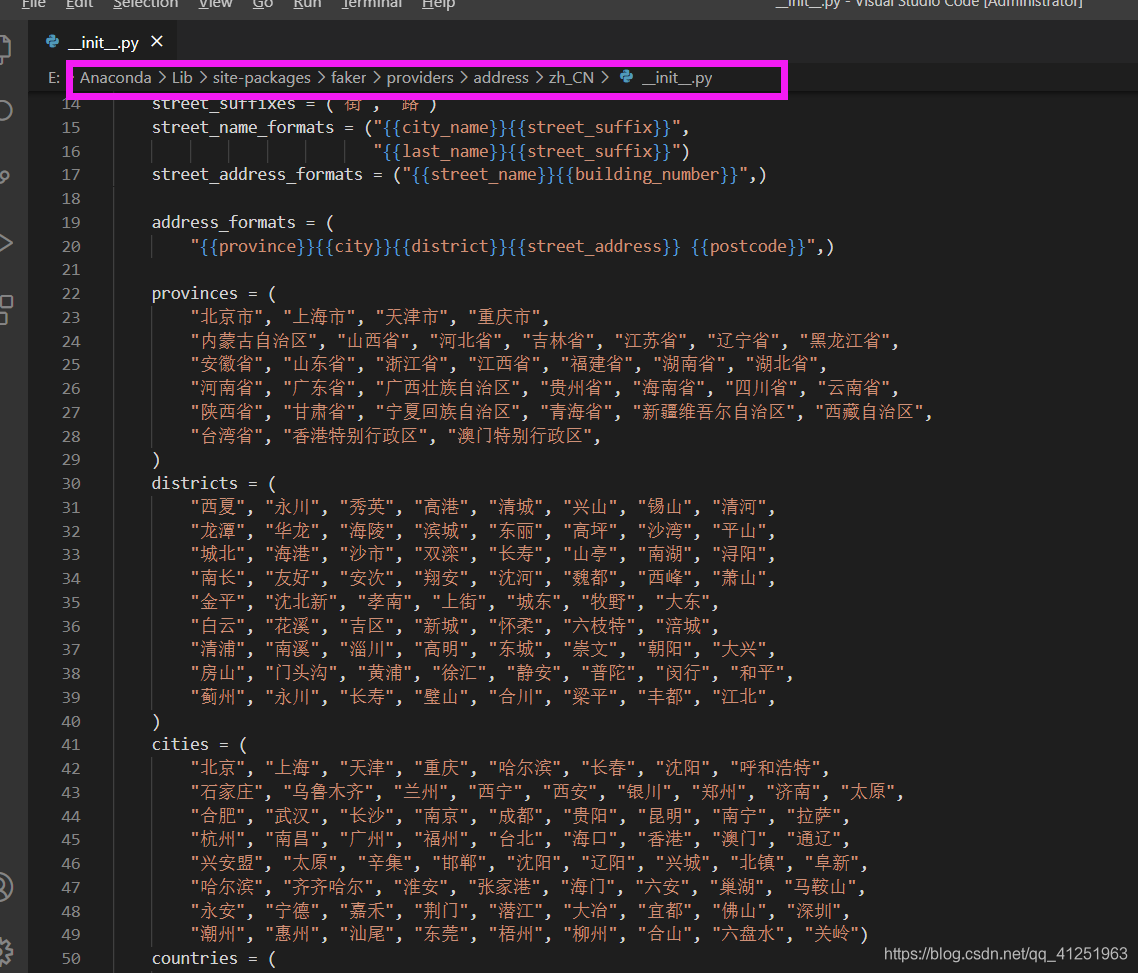Select faker in the breadcrumb
The width and height of the screenshot is (1138, 973).
pos(348,78)
